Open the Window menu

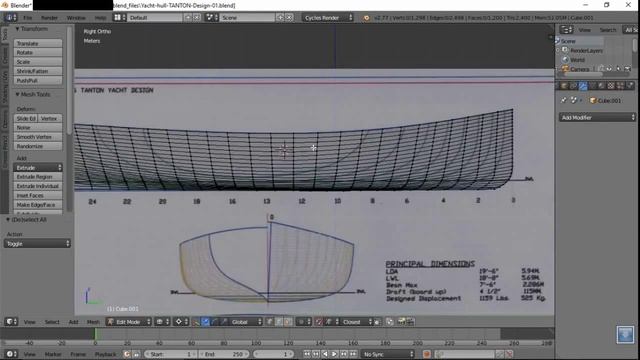point(76,18)
